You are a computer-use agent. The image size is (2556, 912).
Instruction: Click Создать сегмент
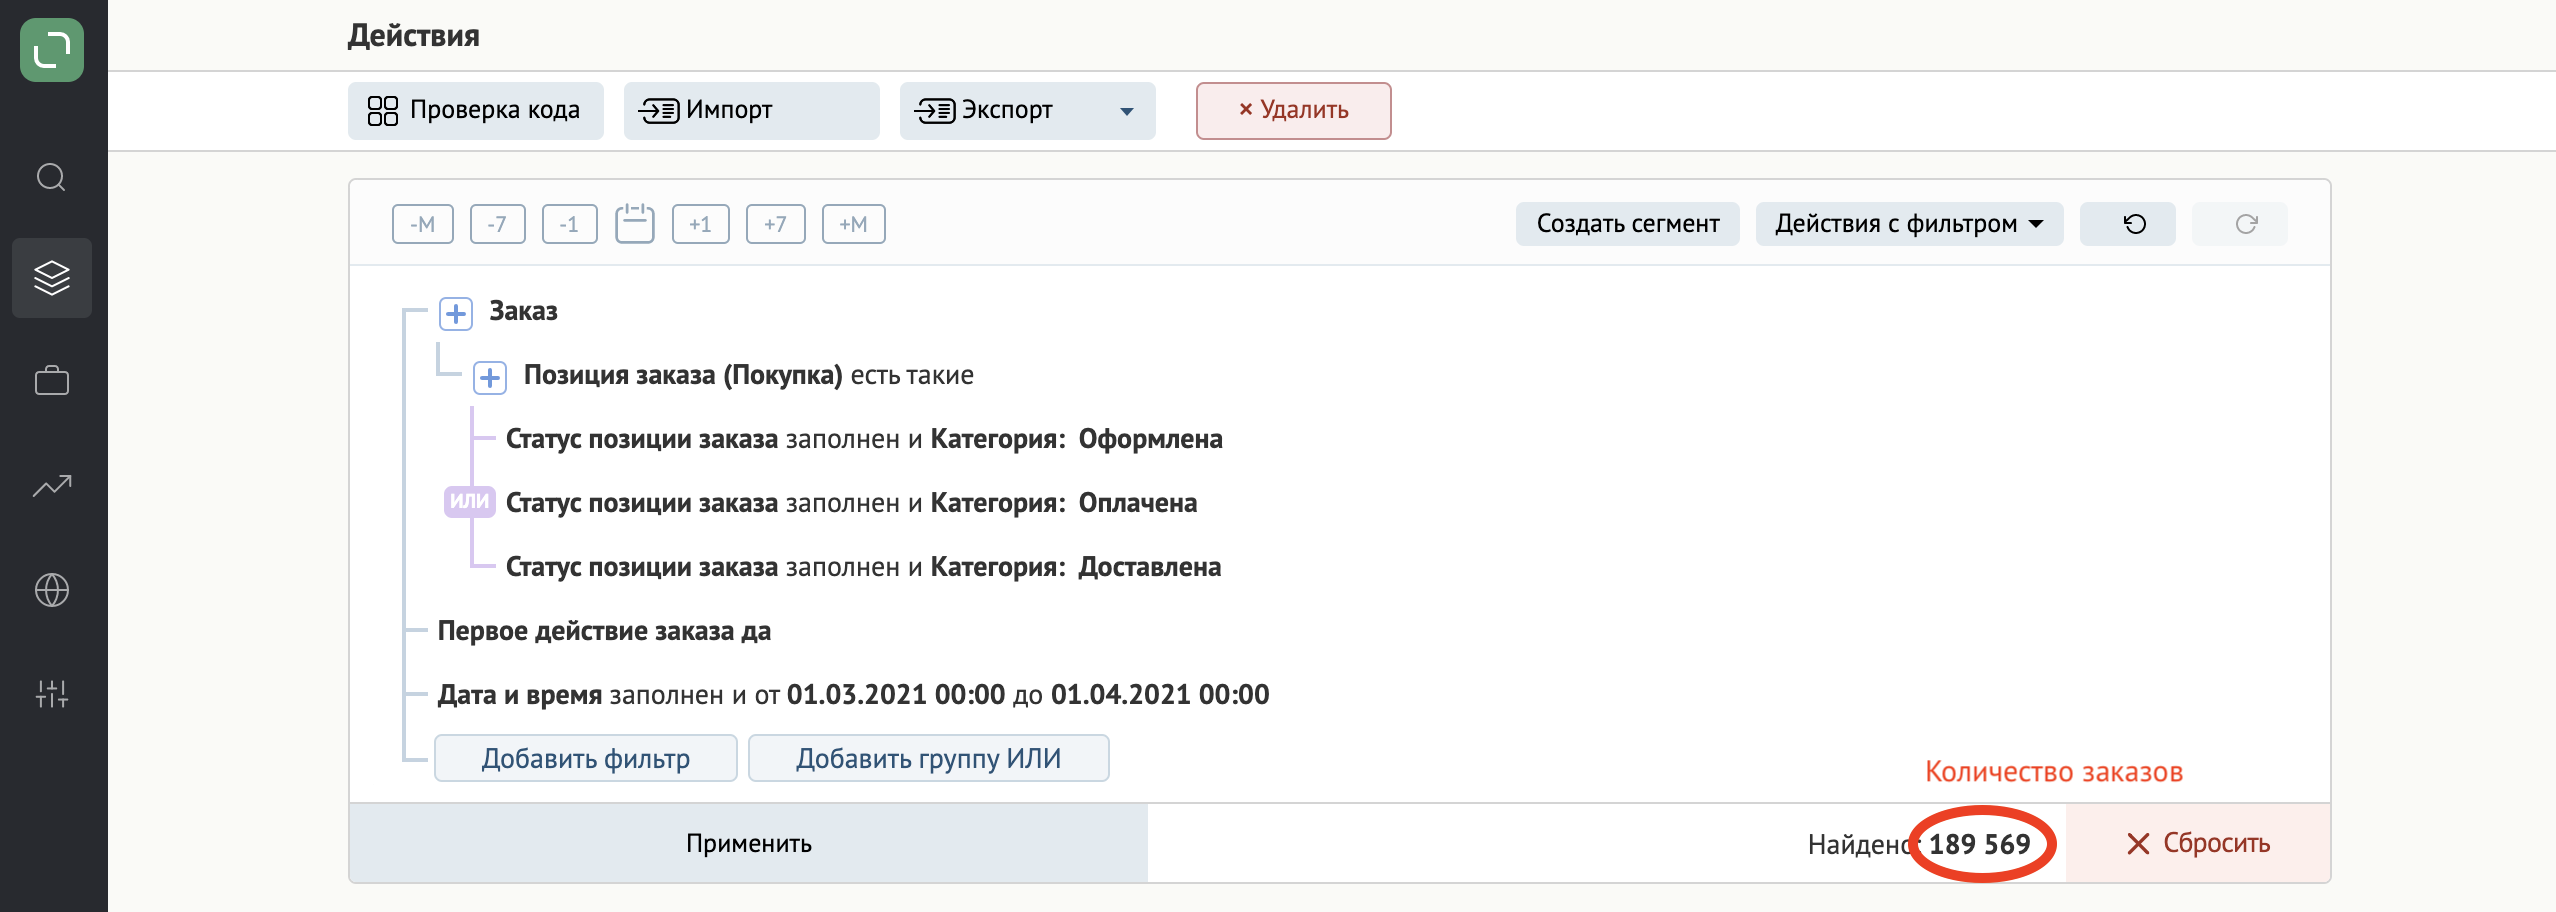coord(1627,224)
